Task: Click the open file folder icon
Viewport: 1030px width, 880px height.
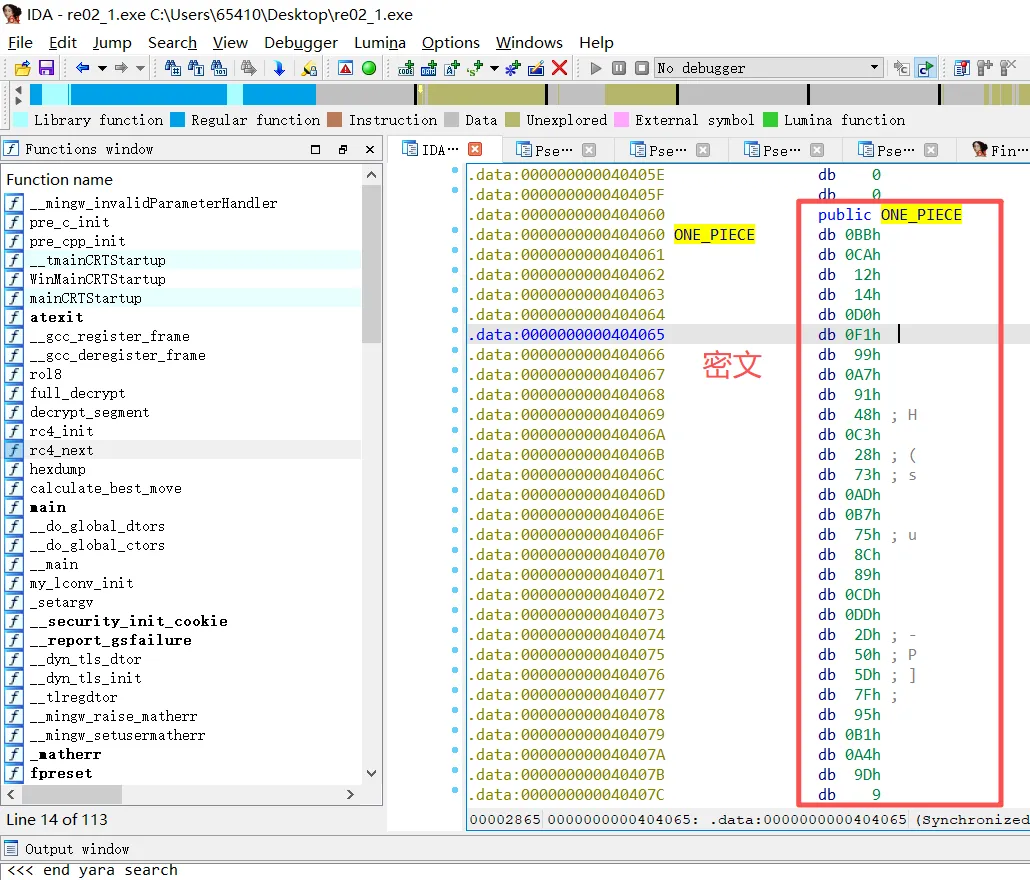Action: point(22,68)
